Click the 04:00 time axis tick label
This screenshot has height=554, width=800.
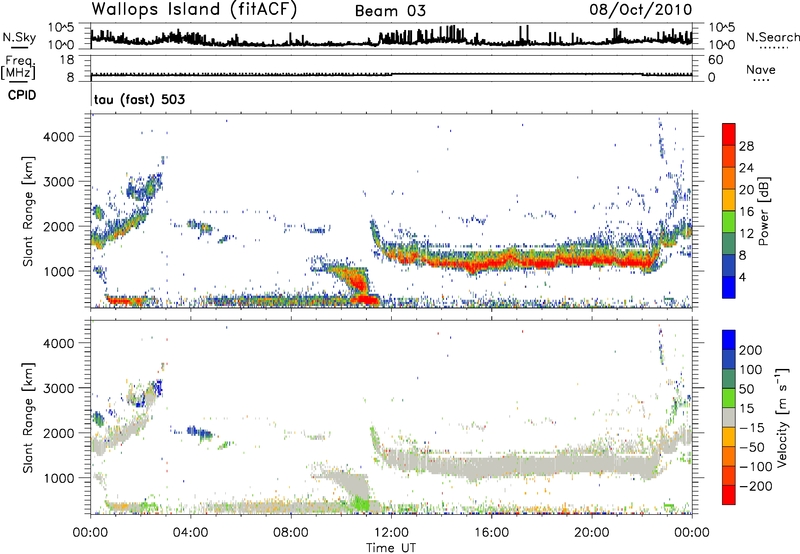point(190,533)
